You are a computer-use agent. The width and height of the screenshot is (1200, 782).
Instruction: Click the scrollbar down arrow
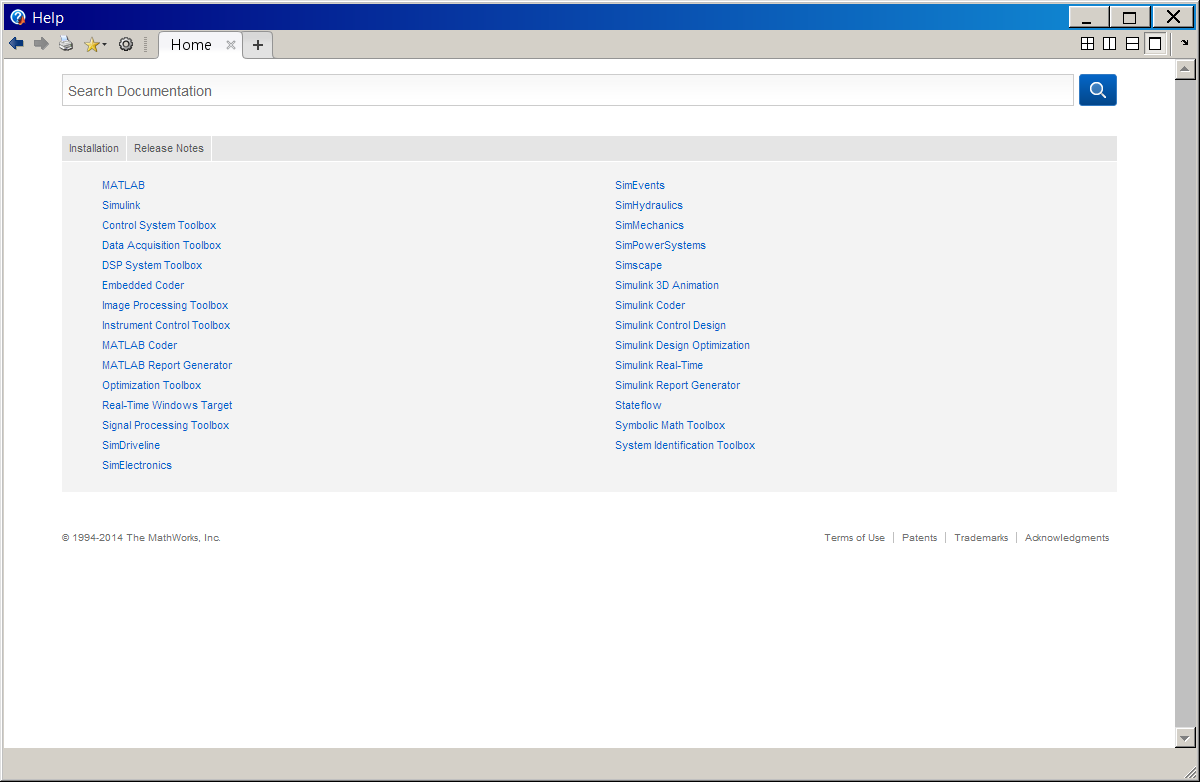click(1185, 737)
